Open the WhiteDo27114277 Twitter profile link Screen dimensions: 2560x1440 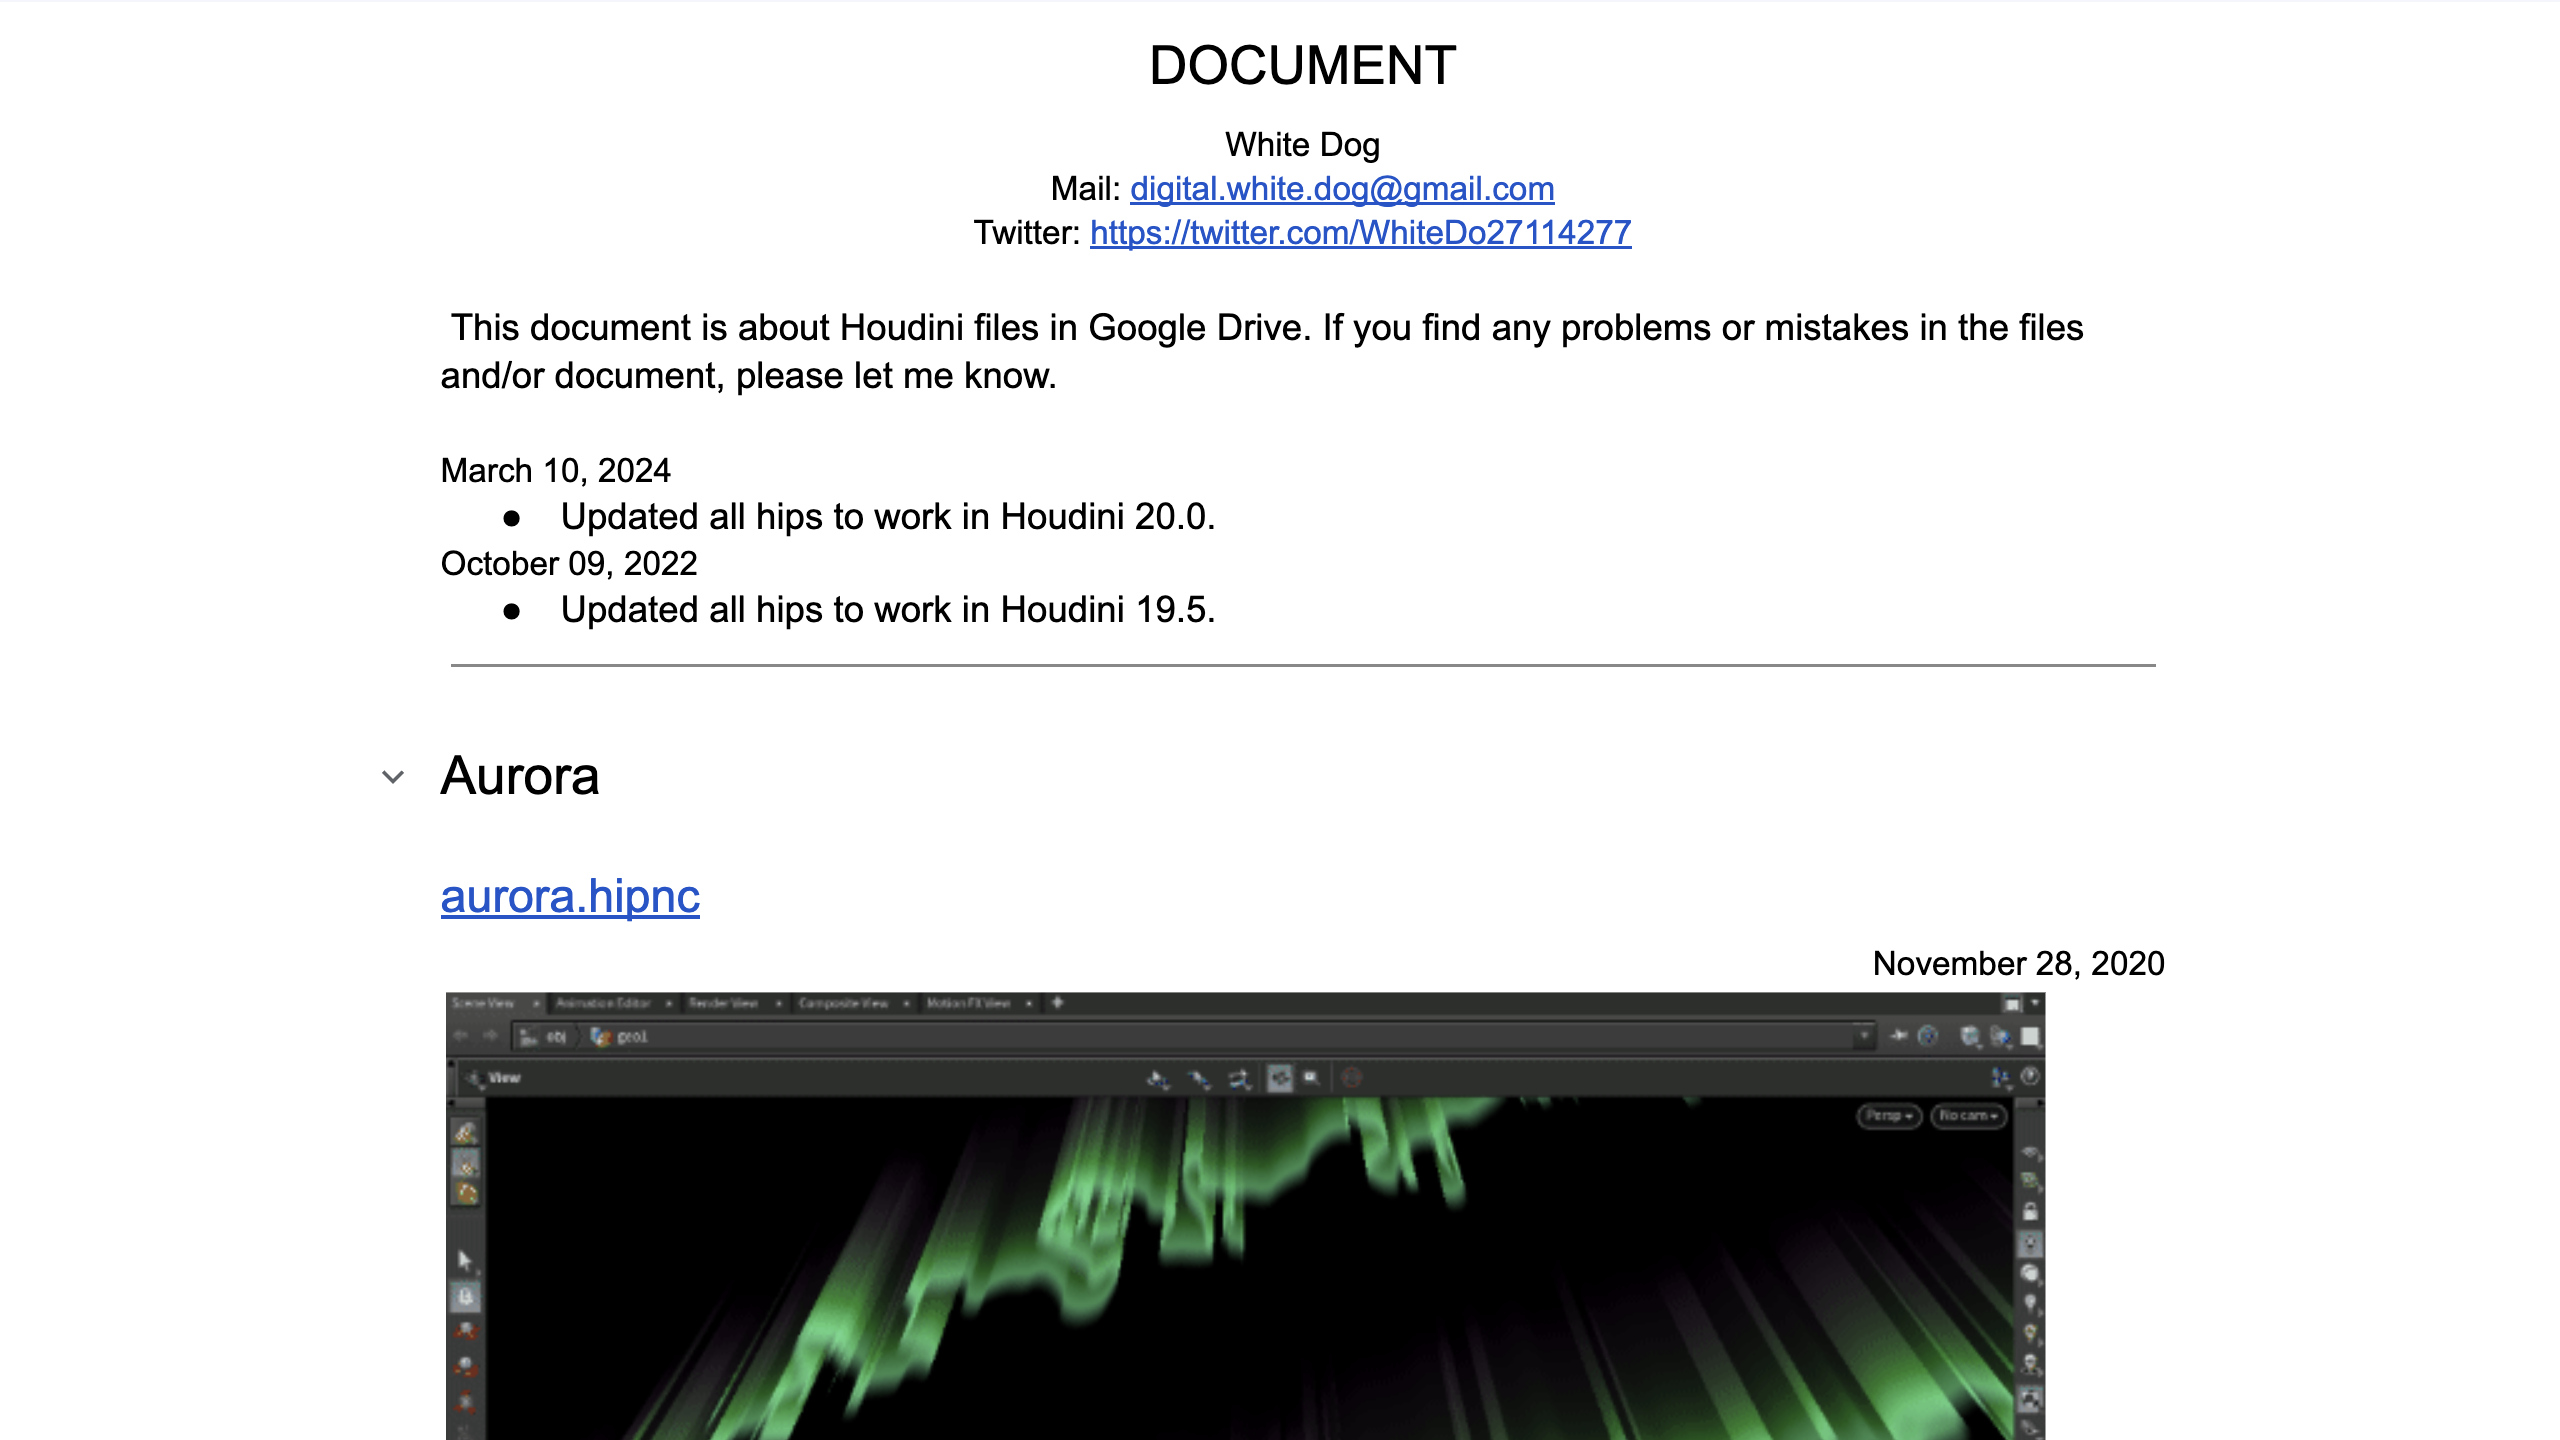click(1360, 232)
